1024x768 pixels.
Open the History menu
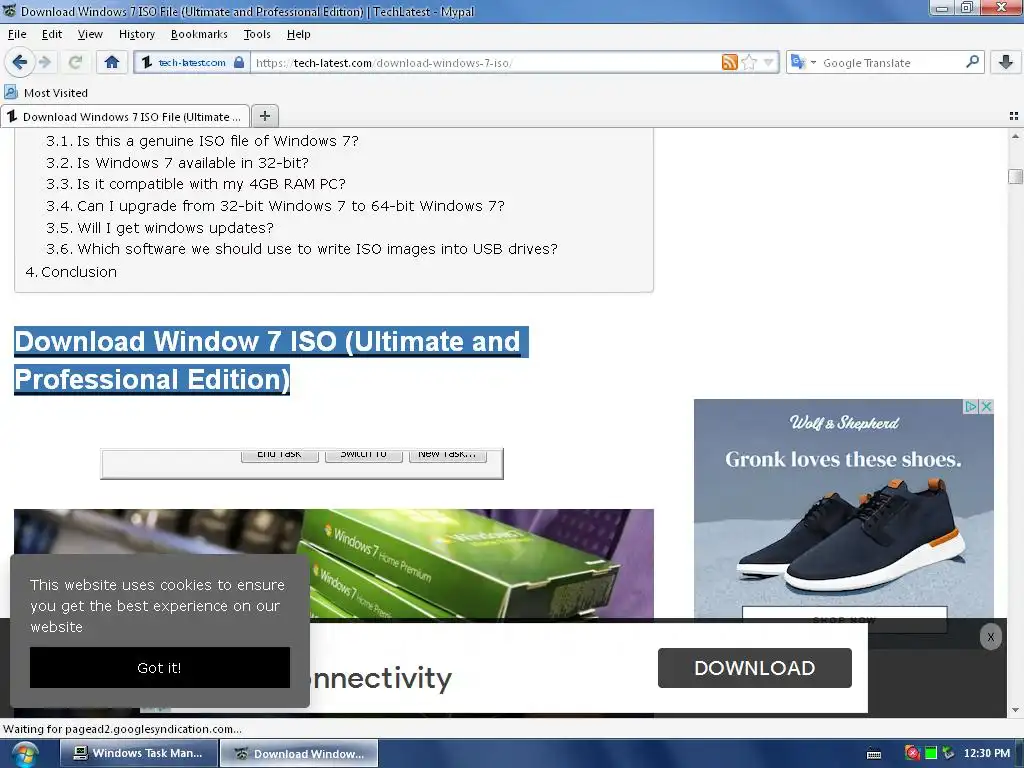coord(136,34)
